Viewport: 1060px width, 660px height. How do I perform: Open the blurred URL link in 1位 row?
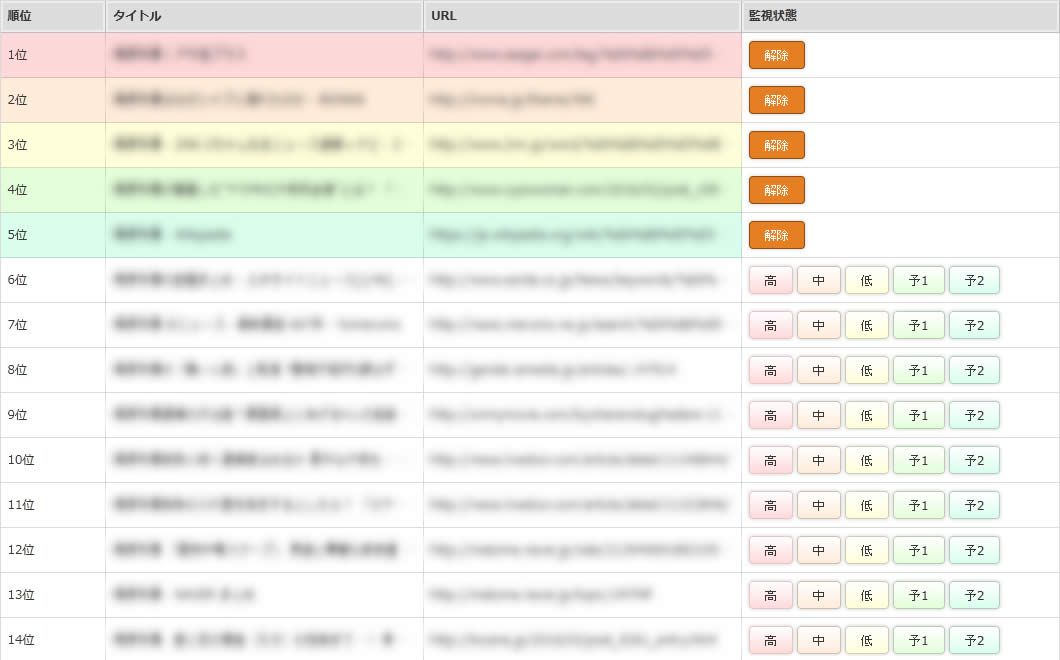coord(572,55)
